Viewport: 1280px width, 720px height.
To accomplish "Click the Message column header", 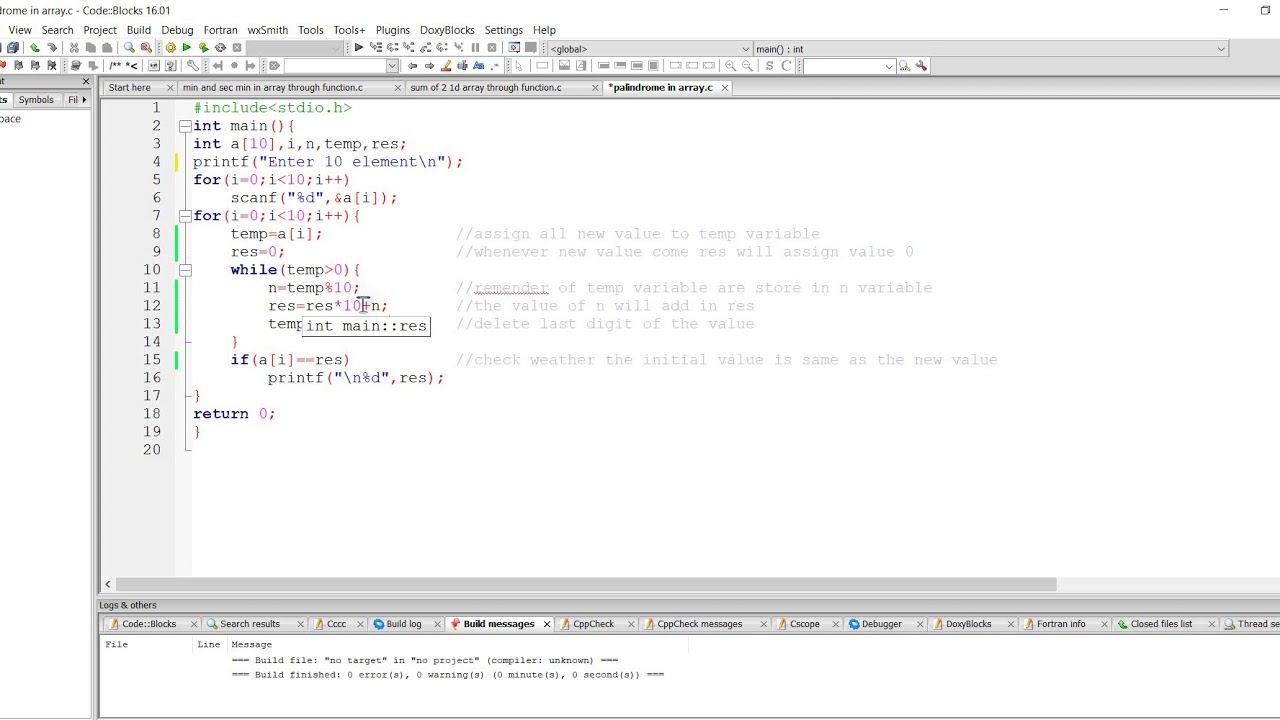I will point(251,645).
